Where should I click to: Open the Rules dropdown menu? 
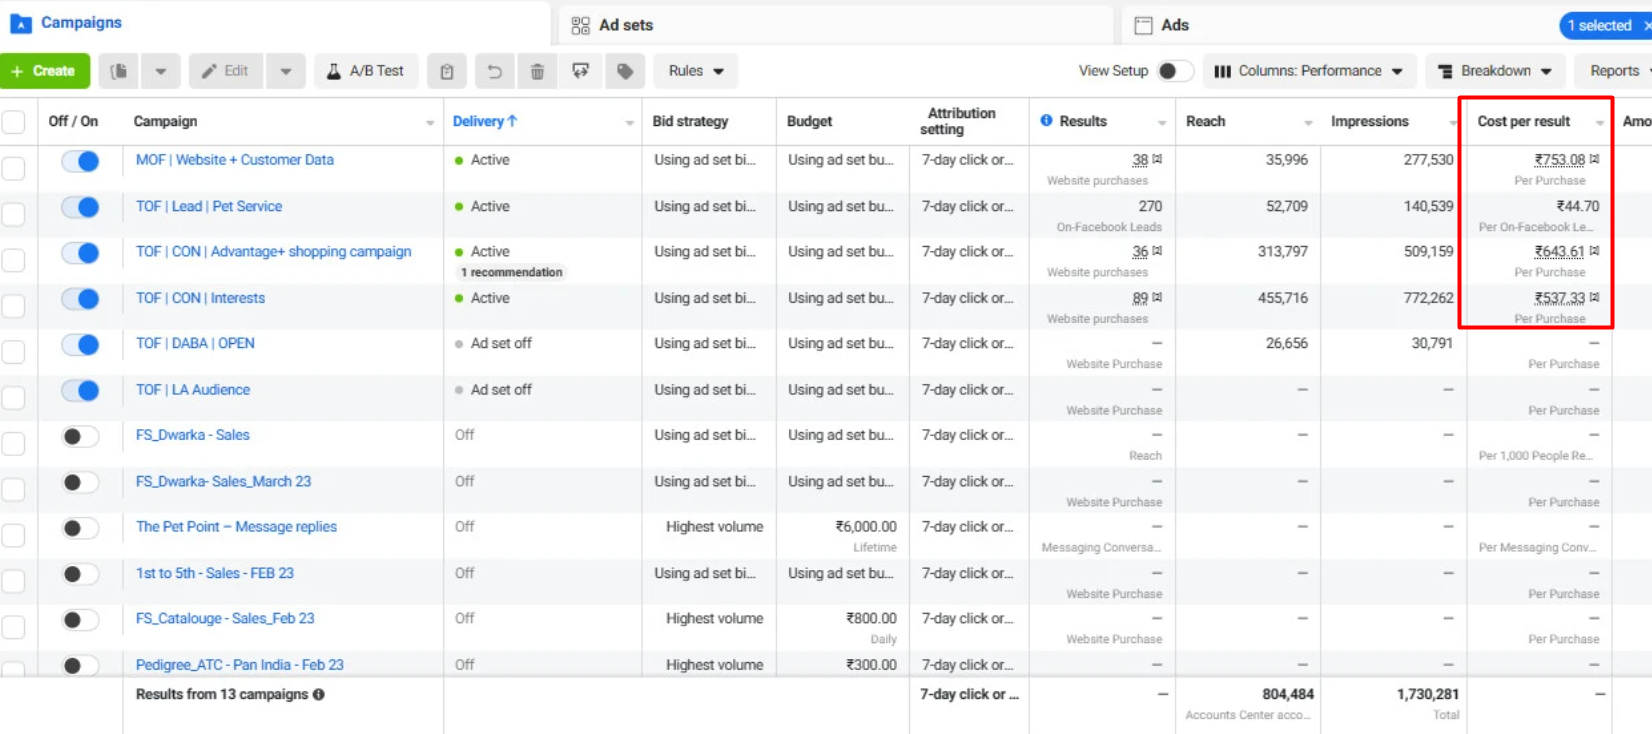695,71
